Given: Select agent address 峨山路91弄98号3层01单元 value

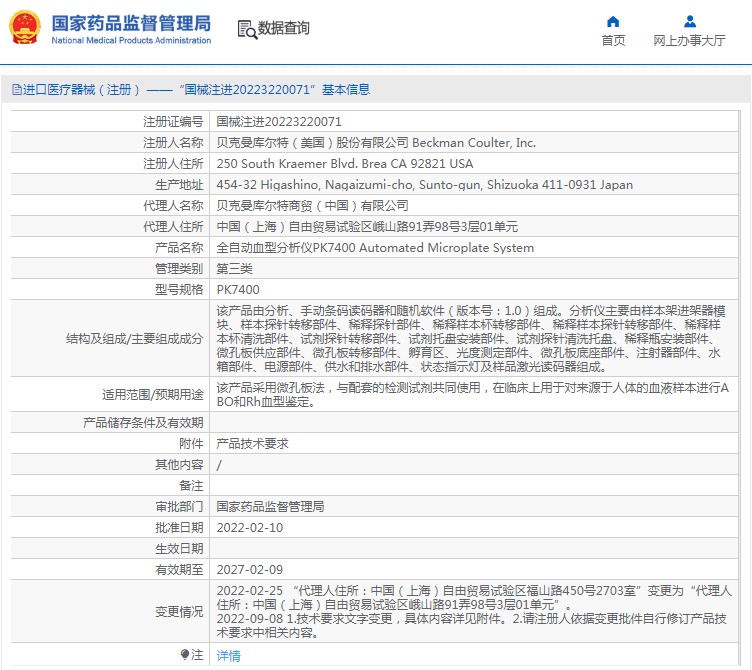Looking at the screenshot, I should 367,227.
